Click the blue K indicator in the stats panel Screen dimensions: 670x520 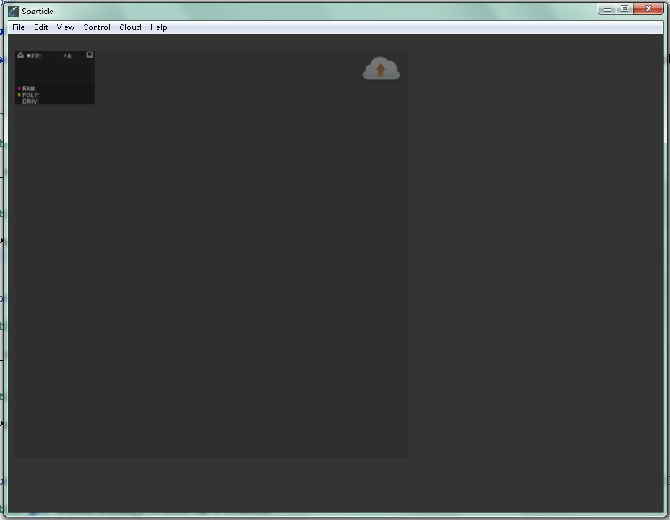pyautogui.click(x=68, y=56)
